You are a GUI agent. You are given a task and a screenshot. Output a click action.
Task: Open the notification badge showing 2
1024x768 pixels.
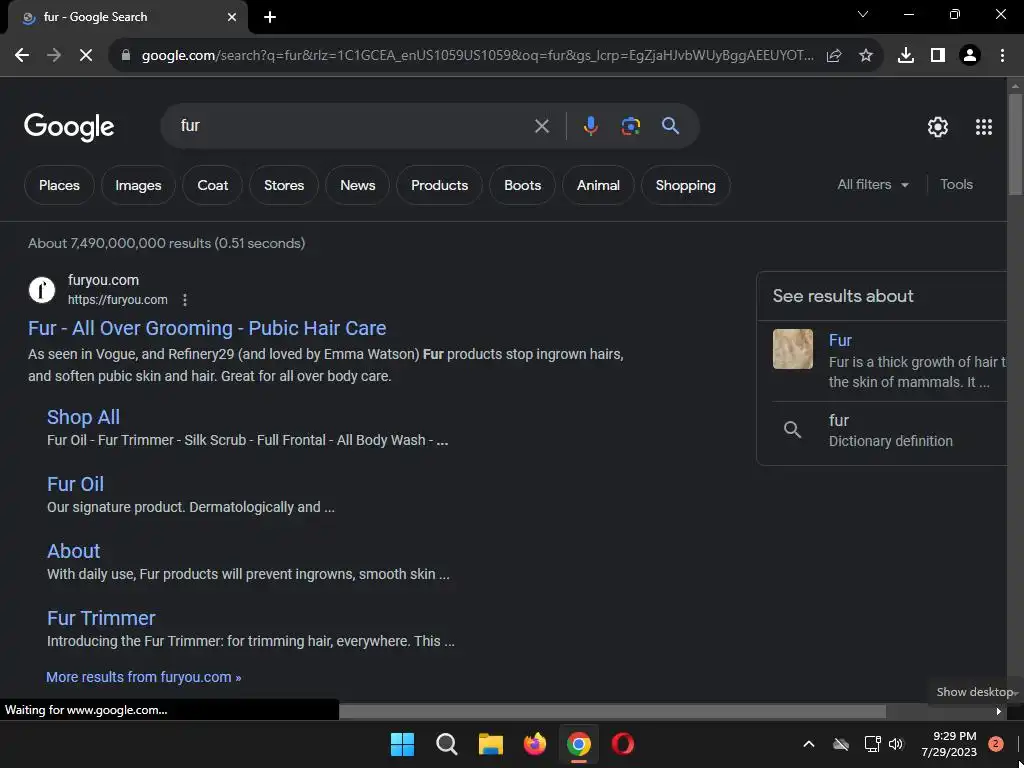tap(996, 744)
